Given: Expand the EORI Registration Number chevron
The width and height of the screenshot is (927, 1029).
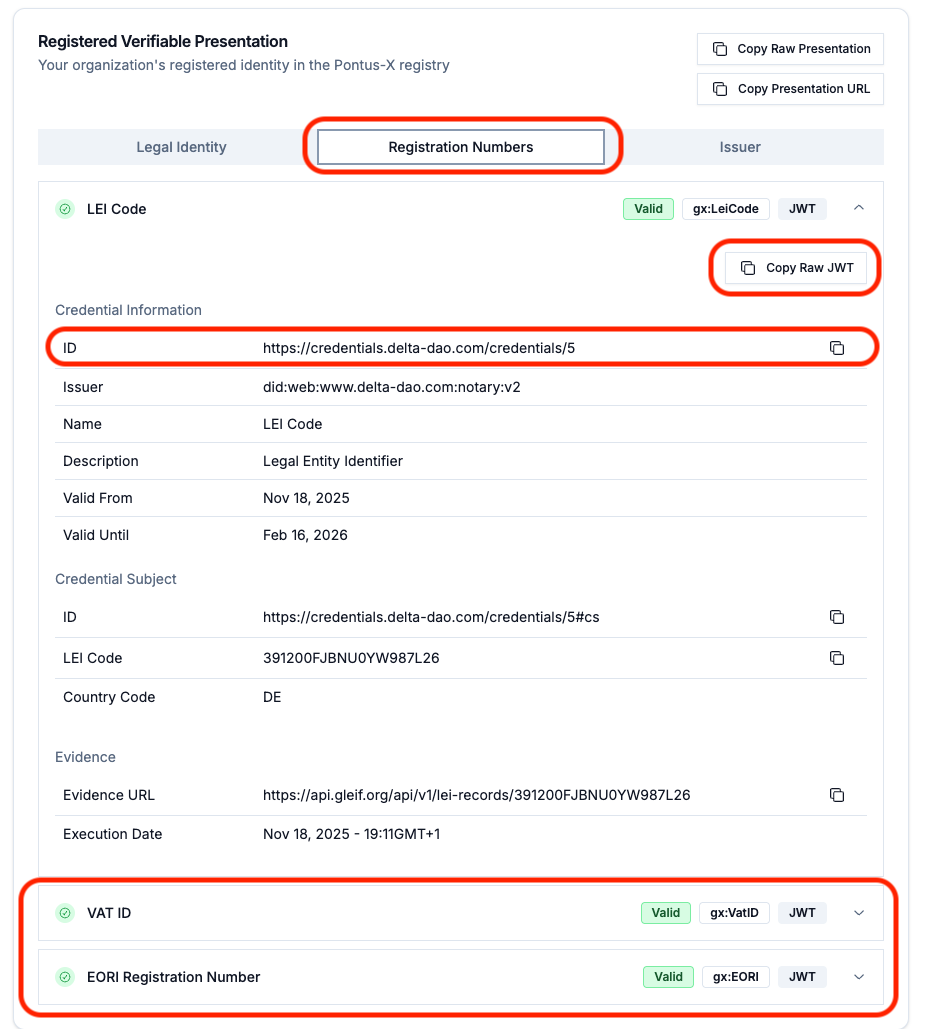Looking at the screenshot, I should [859, 977].
